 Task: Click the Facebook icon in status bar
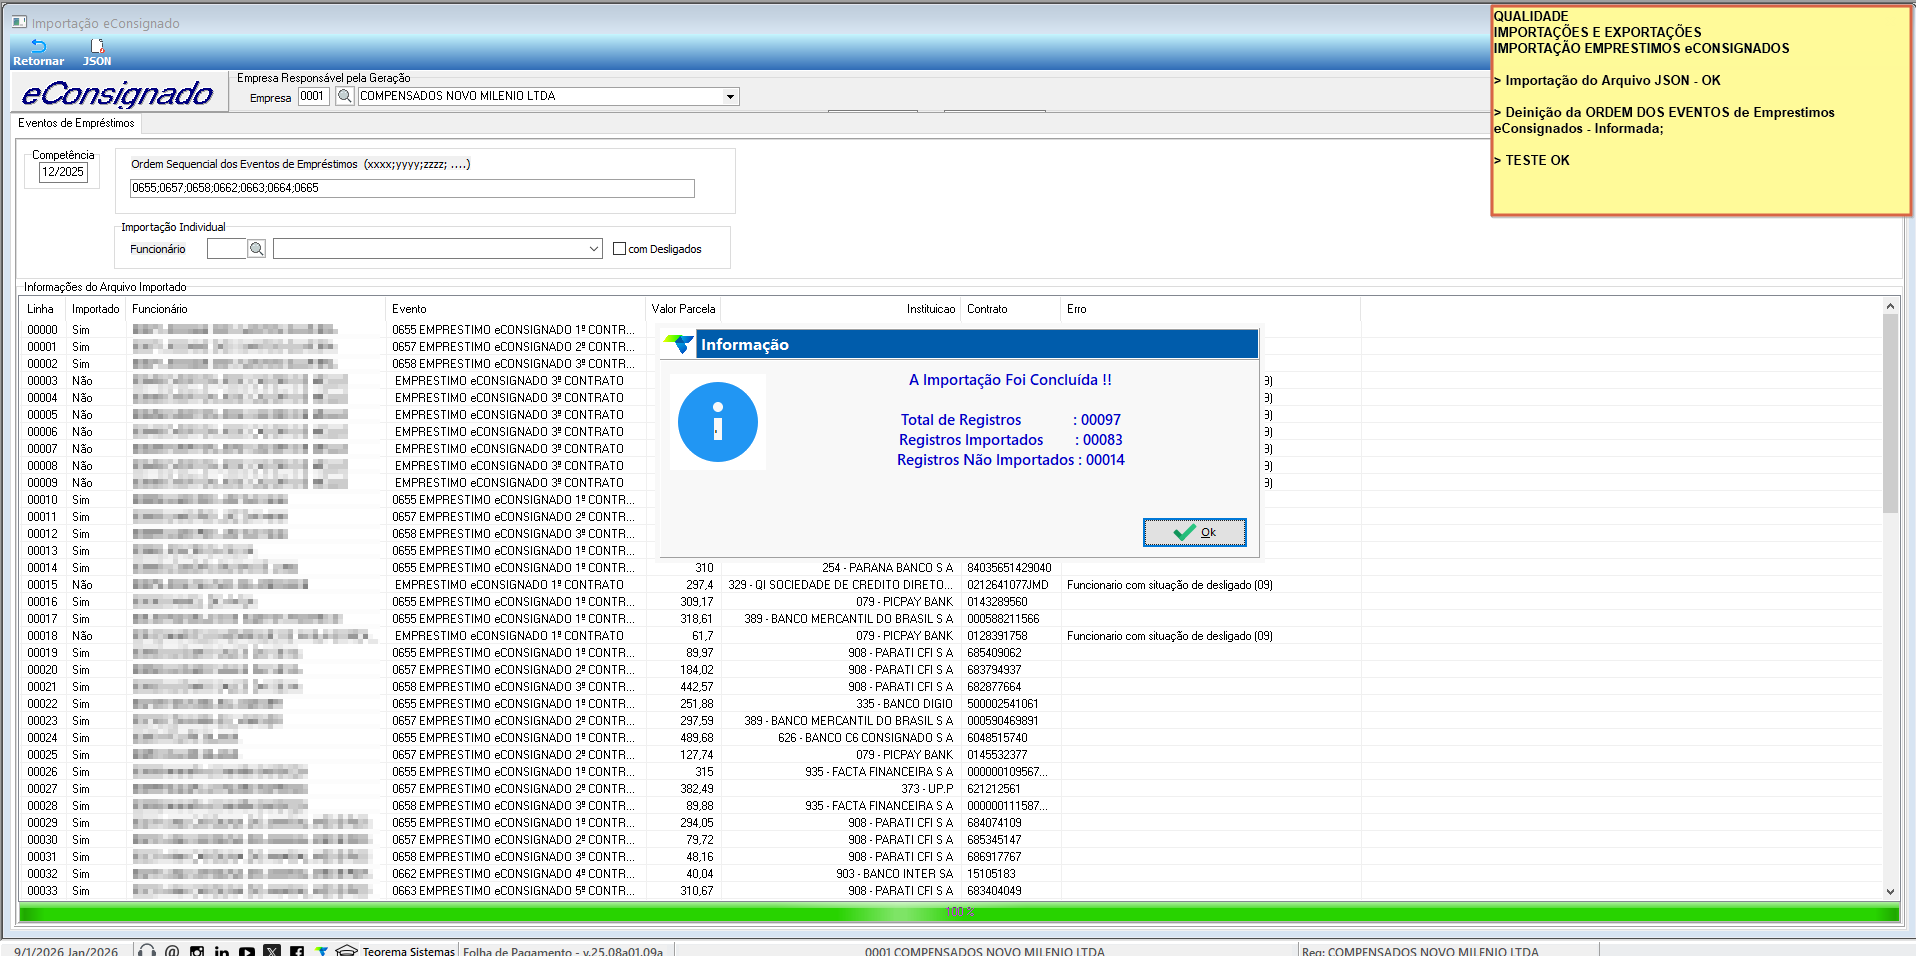pos(297,950)
